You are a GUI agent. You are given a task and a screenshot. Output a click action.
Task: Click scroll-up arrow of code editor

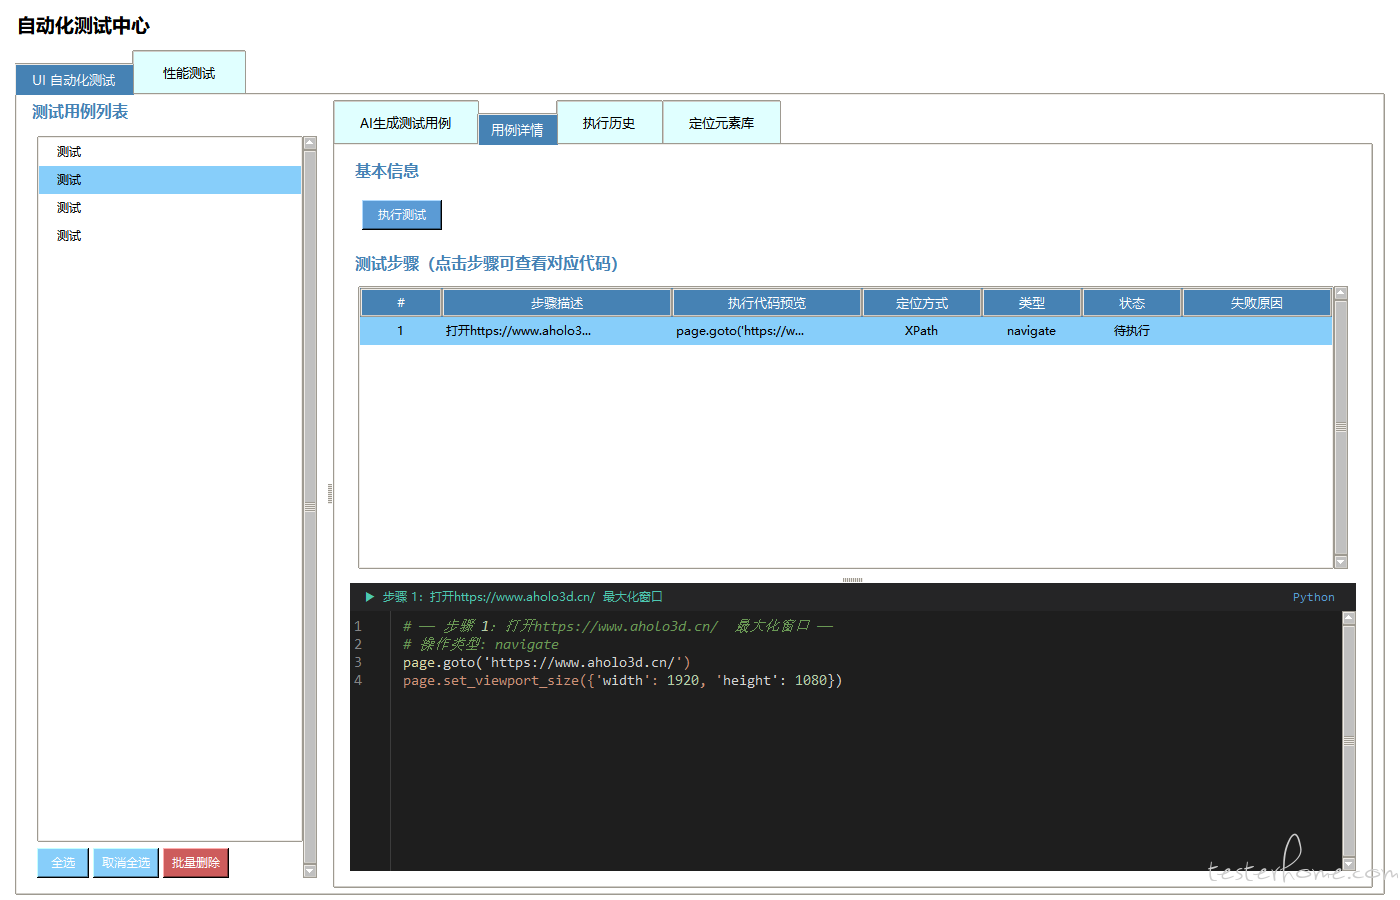(1348, 618)
